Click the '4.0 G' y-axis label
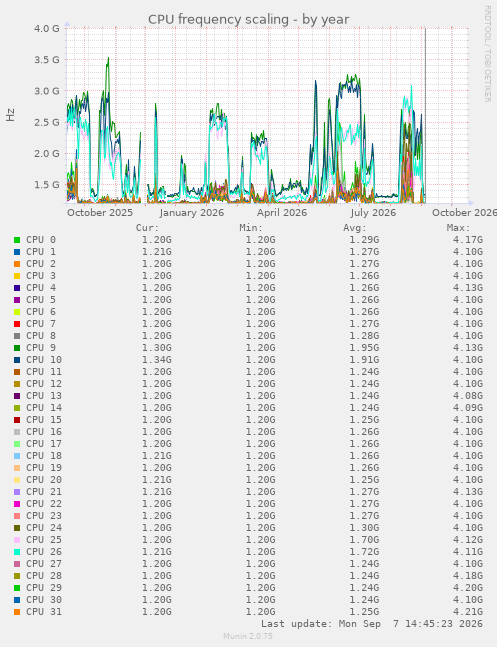The height and width of the screenshot is (647, 497). pyautogui.click(x=47, y=28)
